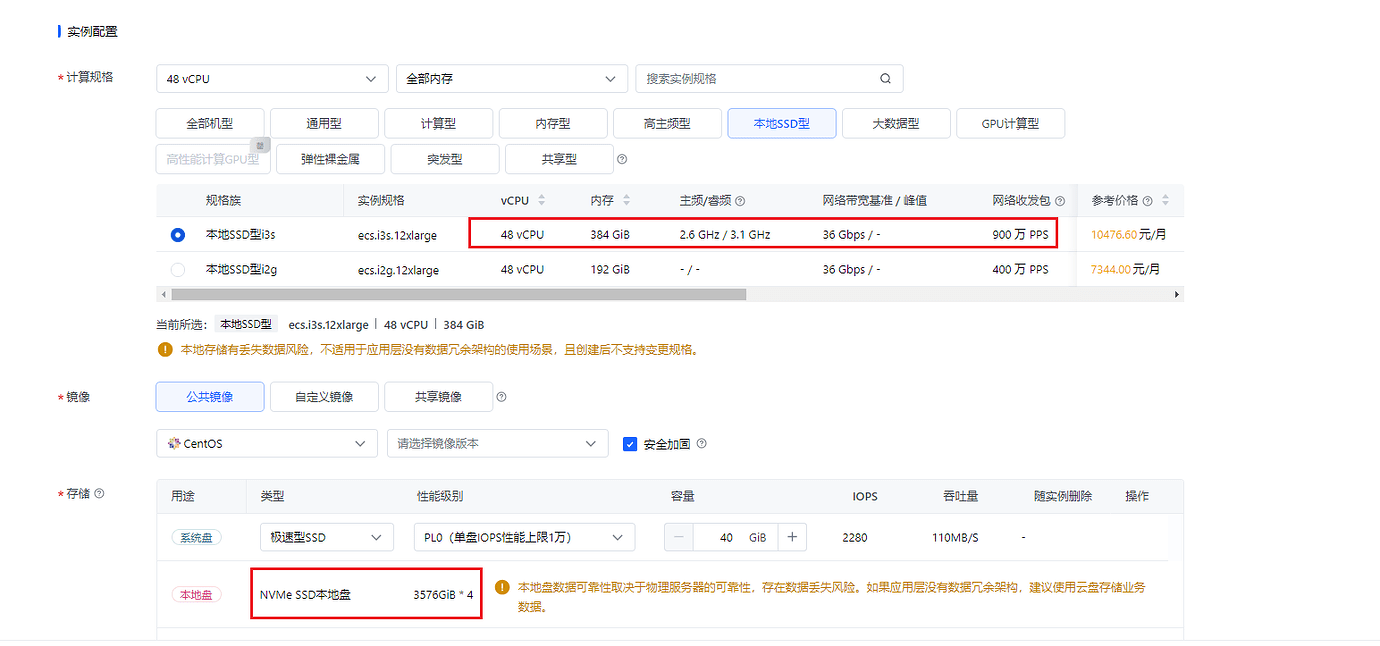The width and height of the screenshot is (1380, 646).
Task: Click the system disk capacity value field
Action: tap(735, 537)
